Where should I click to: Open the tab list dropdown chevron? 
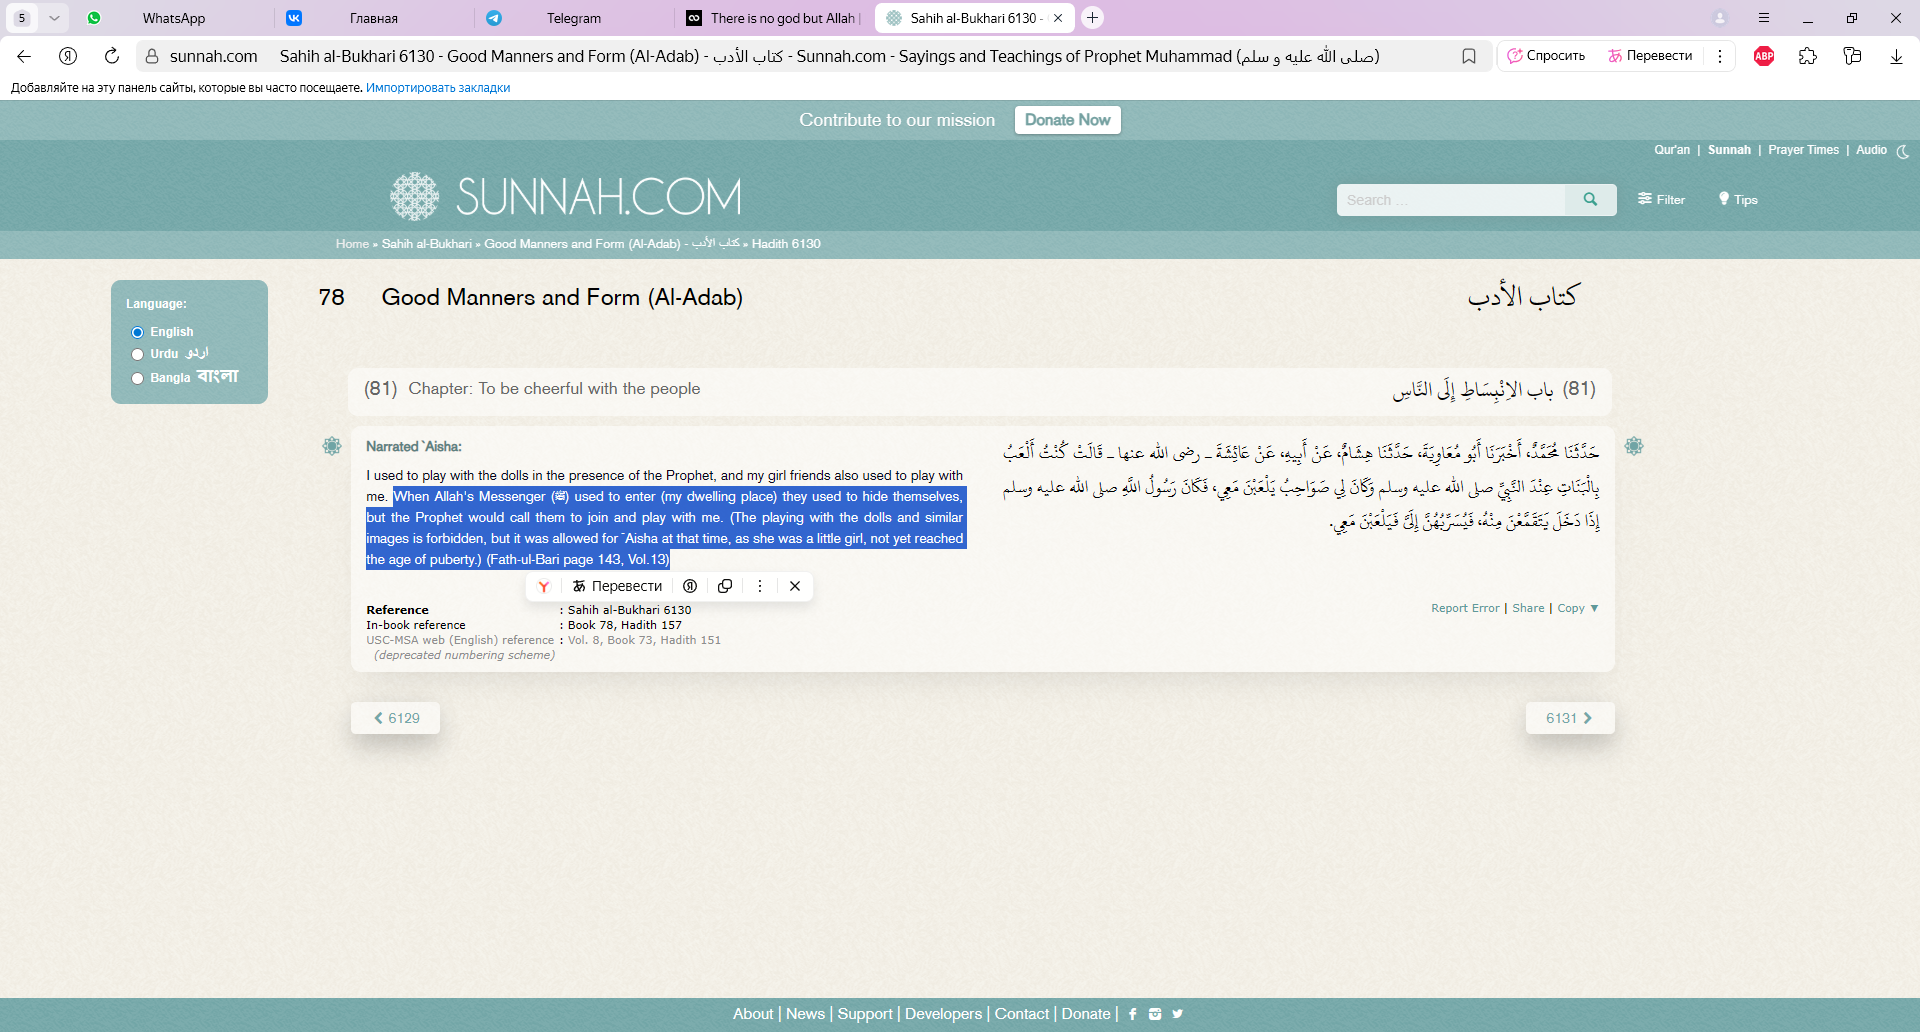54,18
